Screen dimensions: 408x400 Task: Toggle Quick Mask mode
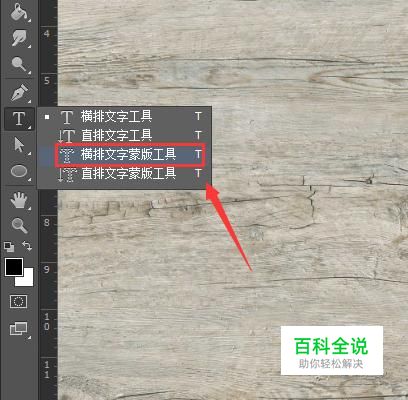tap(19, 302)
